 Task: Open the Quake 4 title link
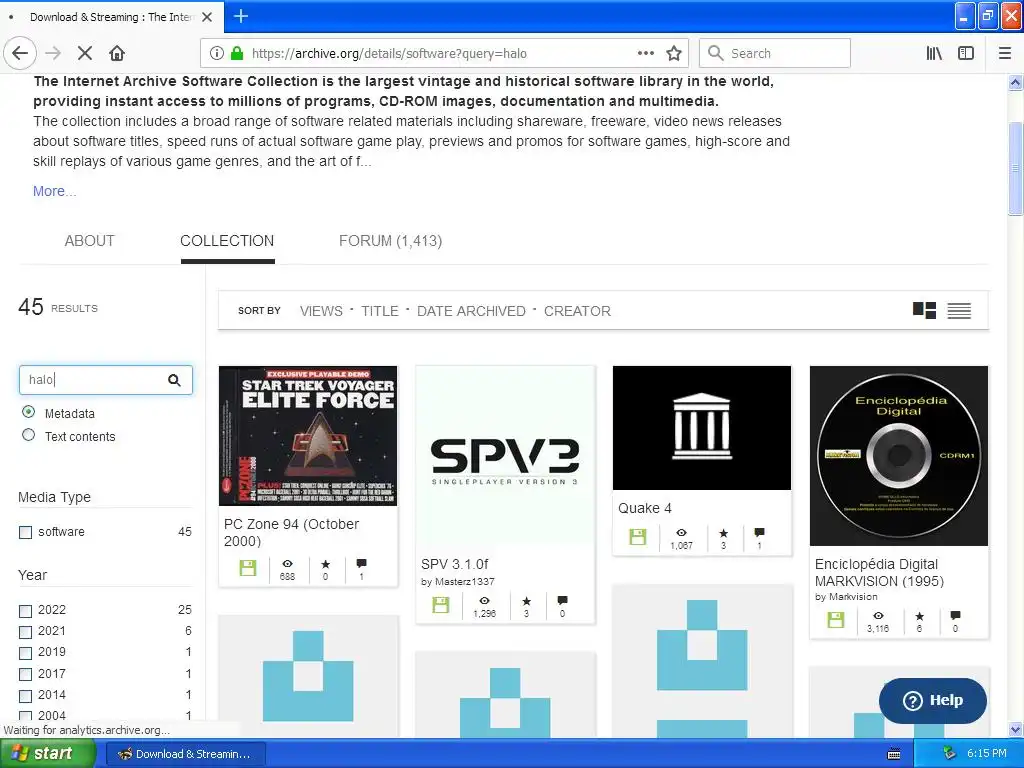coord(645,508)
